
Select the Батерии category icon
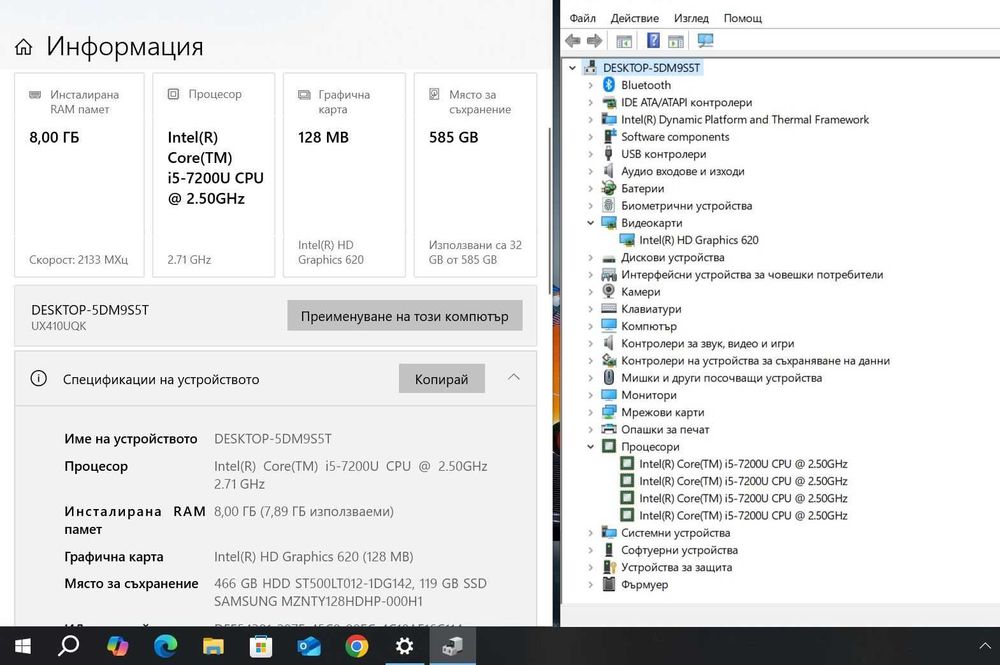tap(609, 188)
